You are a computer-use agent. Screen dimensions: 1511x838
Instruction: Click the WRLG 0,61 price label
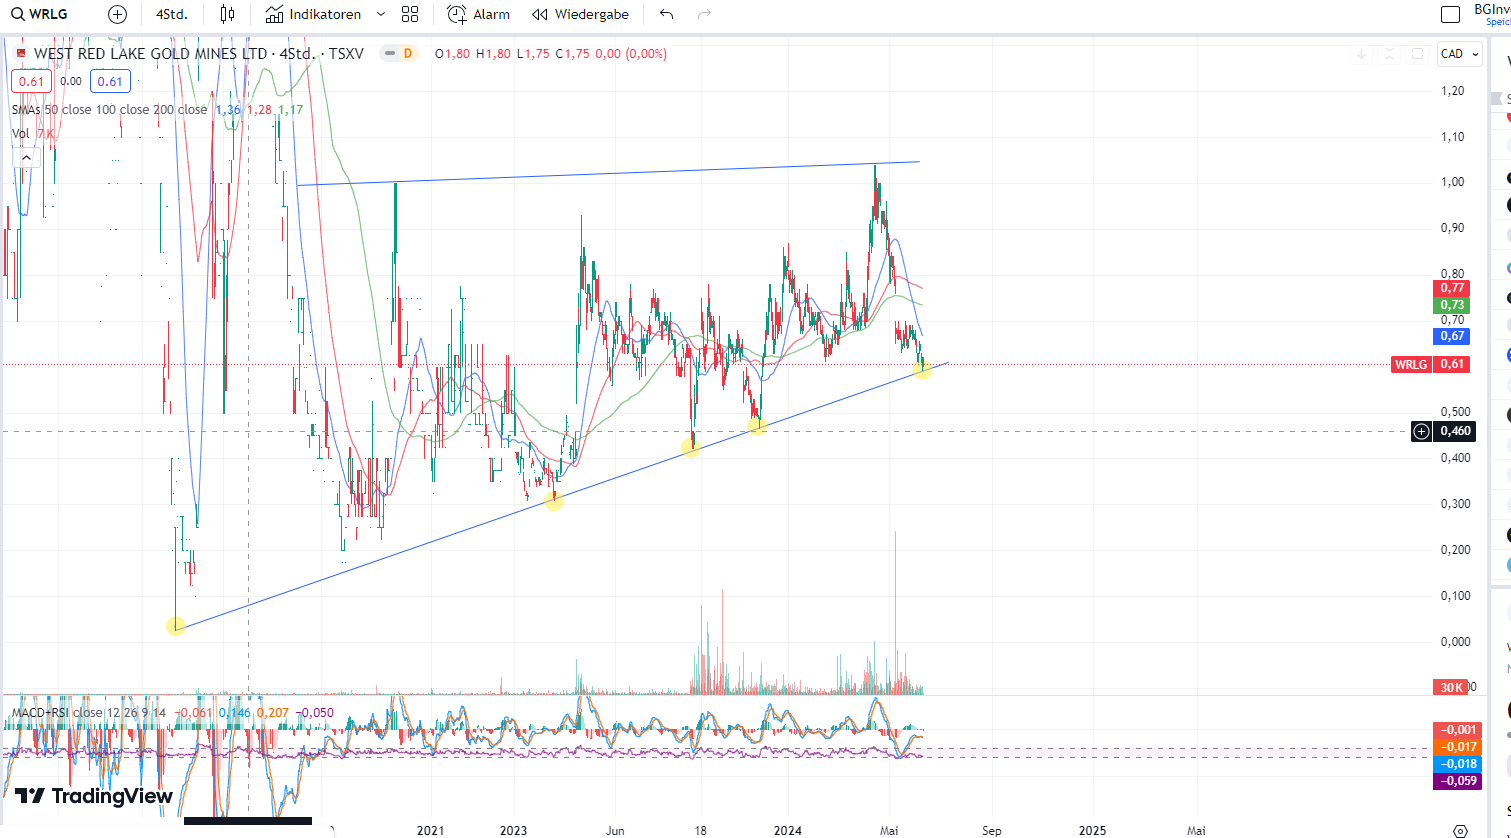click(1430, 364)
